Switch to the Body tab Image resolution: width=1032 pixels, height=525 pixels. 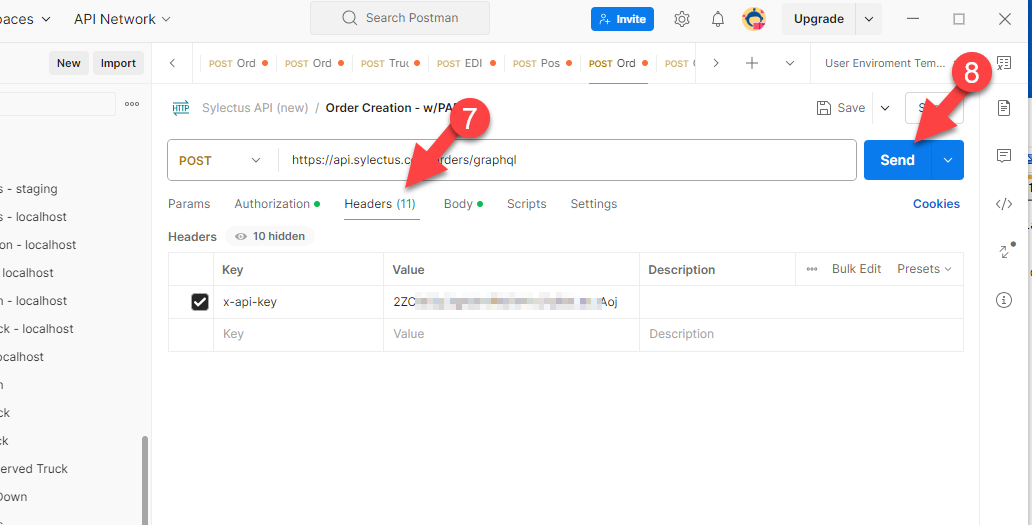463,204
